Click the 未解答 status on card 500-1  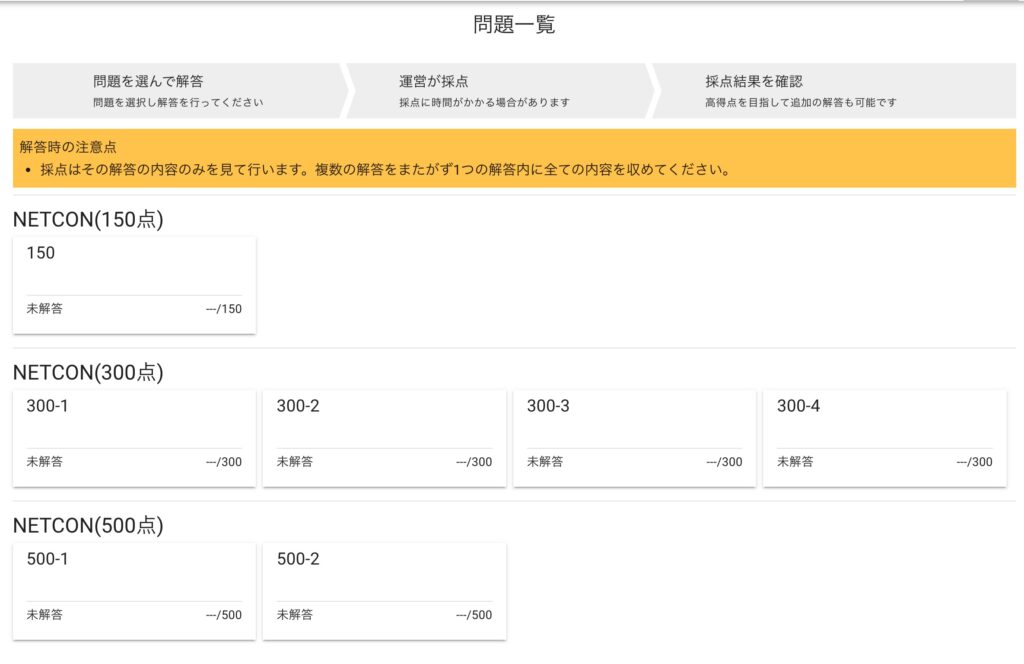pos(44,615)
